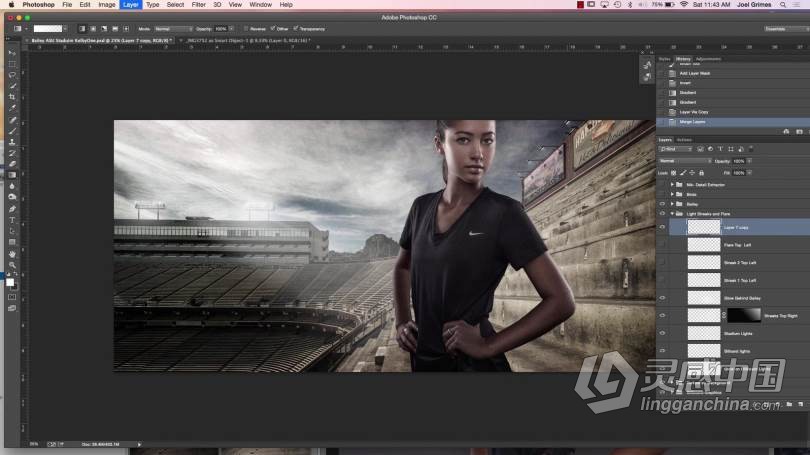Hide the Light Streaks and Flare group
Screen dimensions: 810x455
tap(662, 214)
